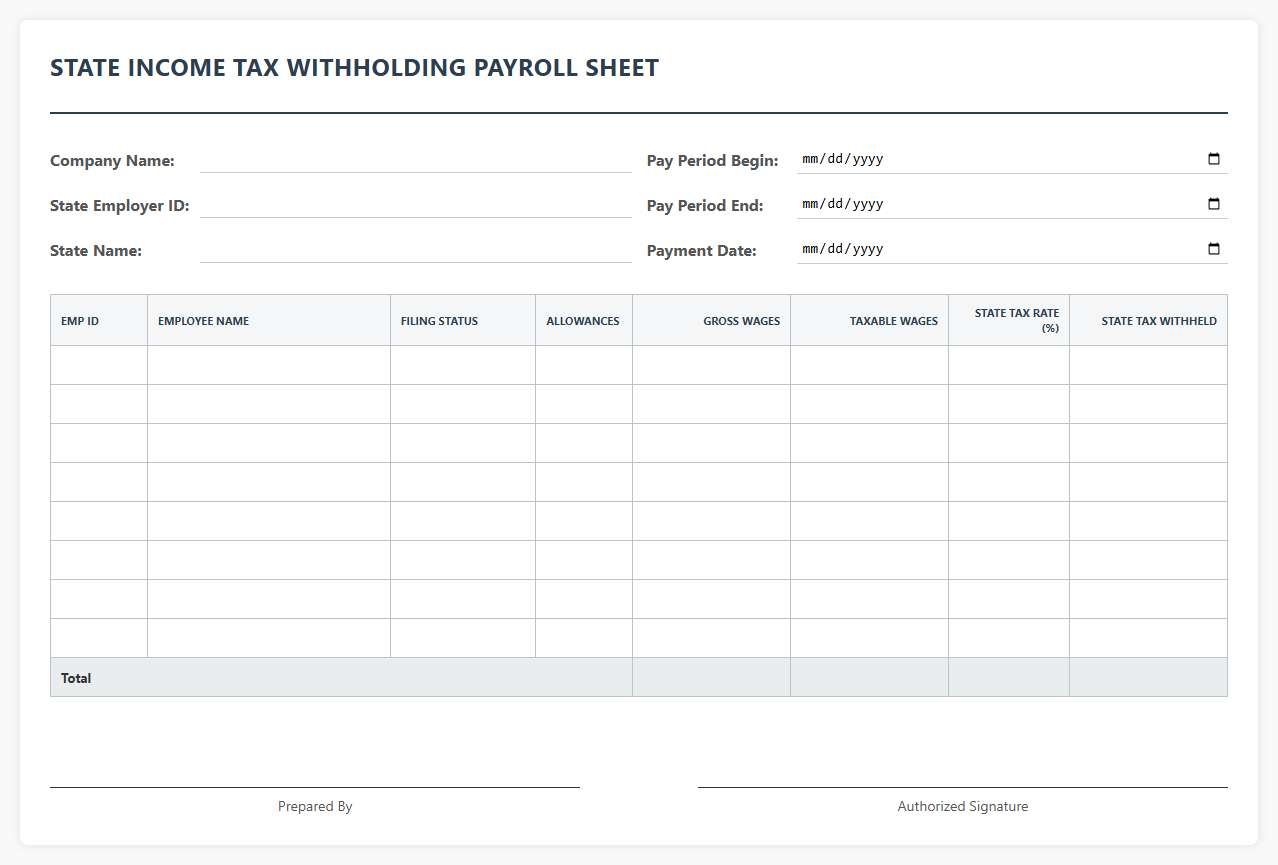The width and height of the screenshot is (1278, 865).
Task: Open calendar picker for Pay Period End
Action: pos(1214,204)
